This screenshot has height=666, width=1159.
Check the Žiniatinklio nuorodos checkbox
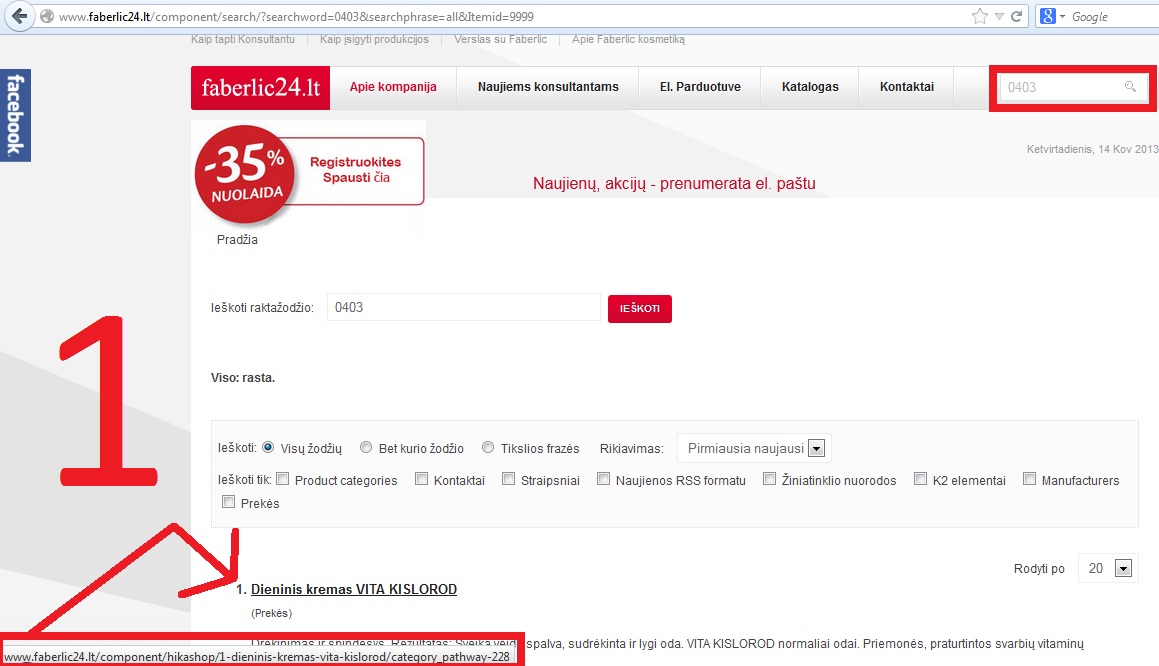[x=769, y=479]
